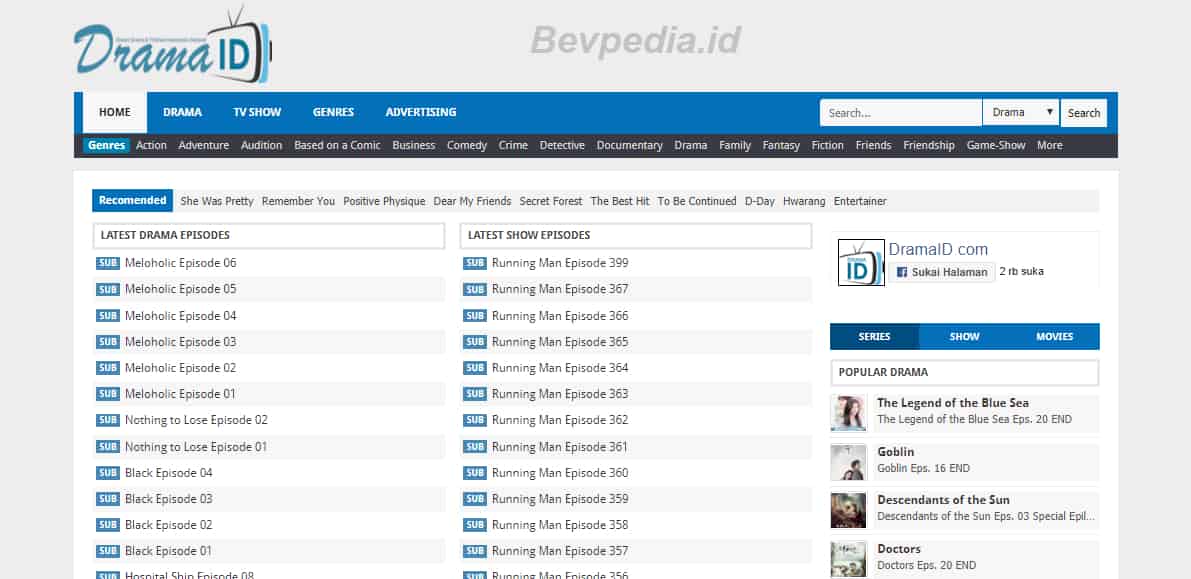The height and width of the screenshot is (579, 1191).
Task: Open the Goblin drama link
Action: coord(895,451)
